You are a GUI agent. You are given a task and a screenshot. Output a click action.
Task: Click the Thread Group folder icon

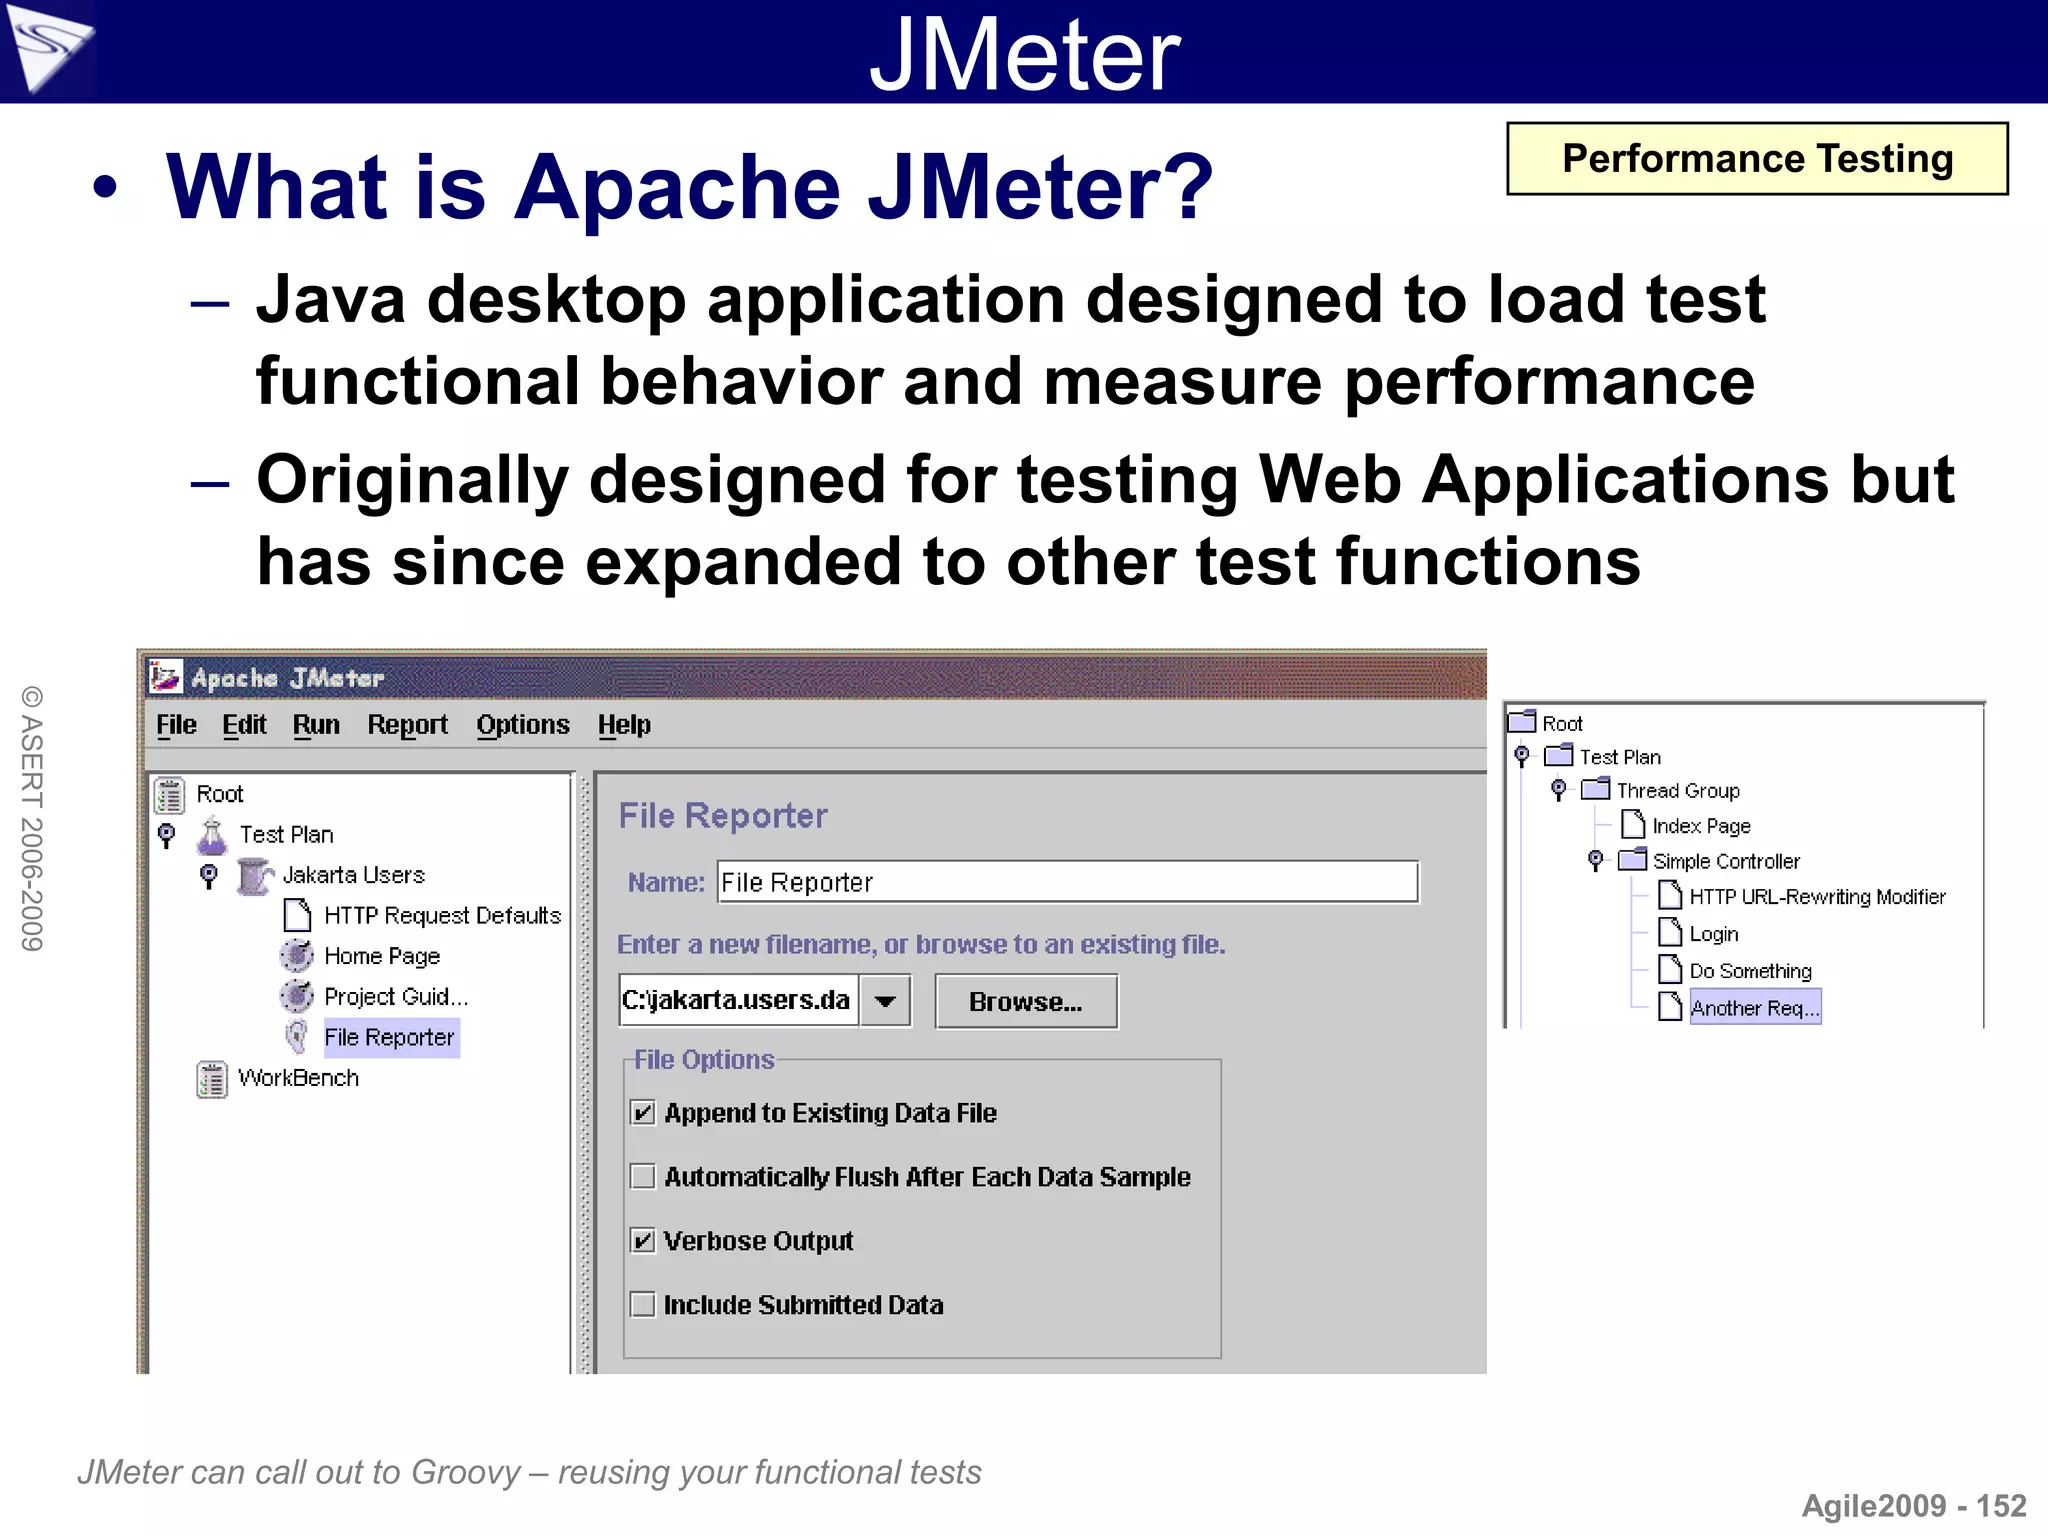coord(1596,789)
